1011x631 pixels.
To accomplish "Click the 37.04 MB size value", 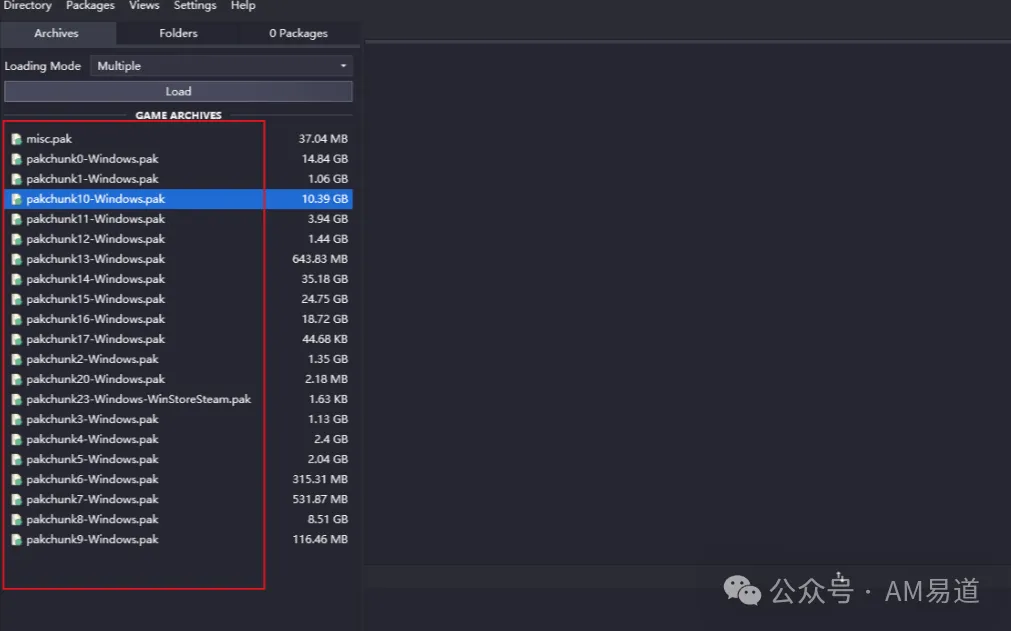I will pyautogui.click(x=323, y=139).
